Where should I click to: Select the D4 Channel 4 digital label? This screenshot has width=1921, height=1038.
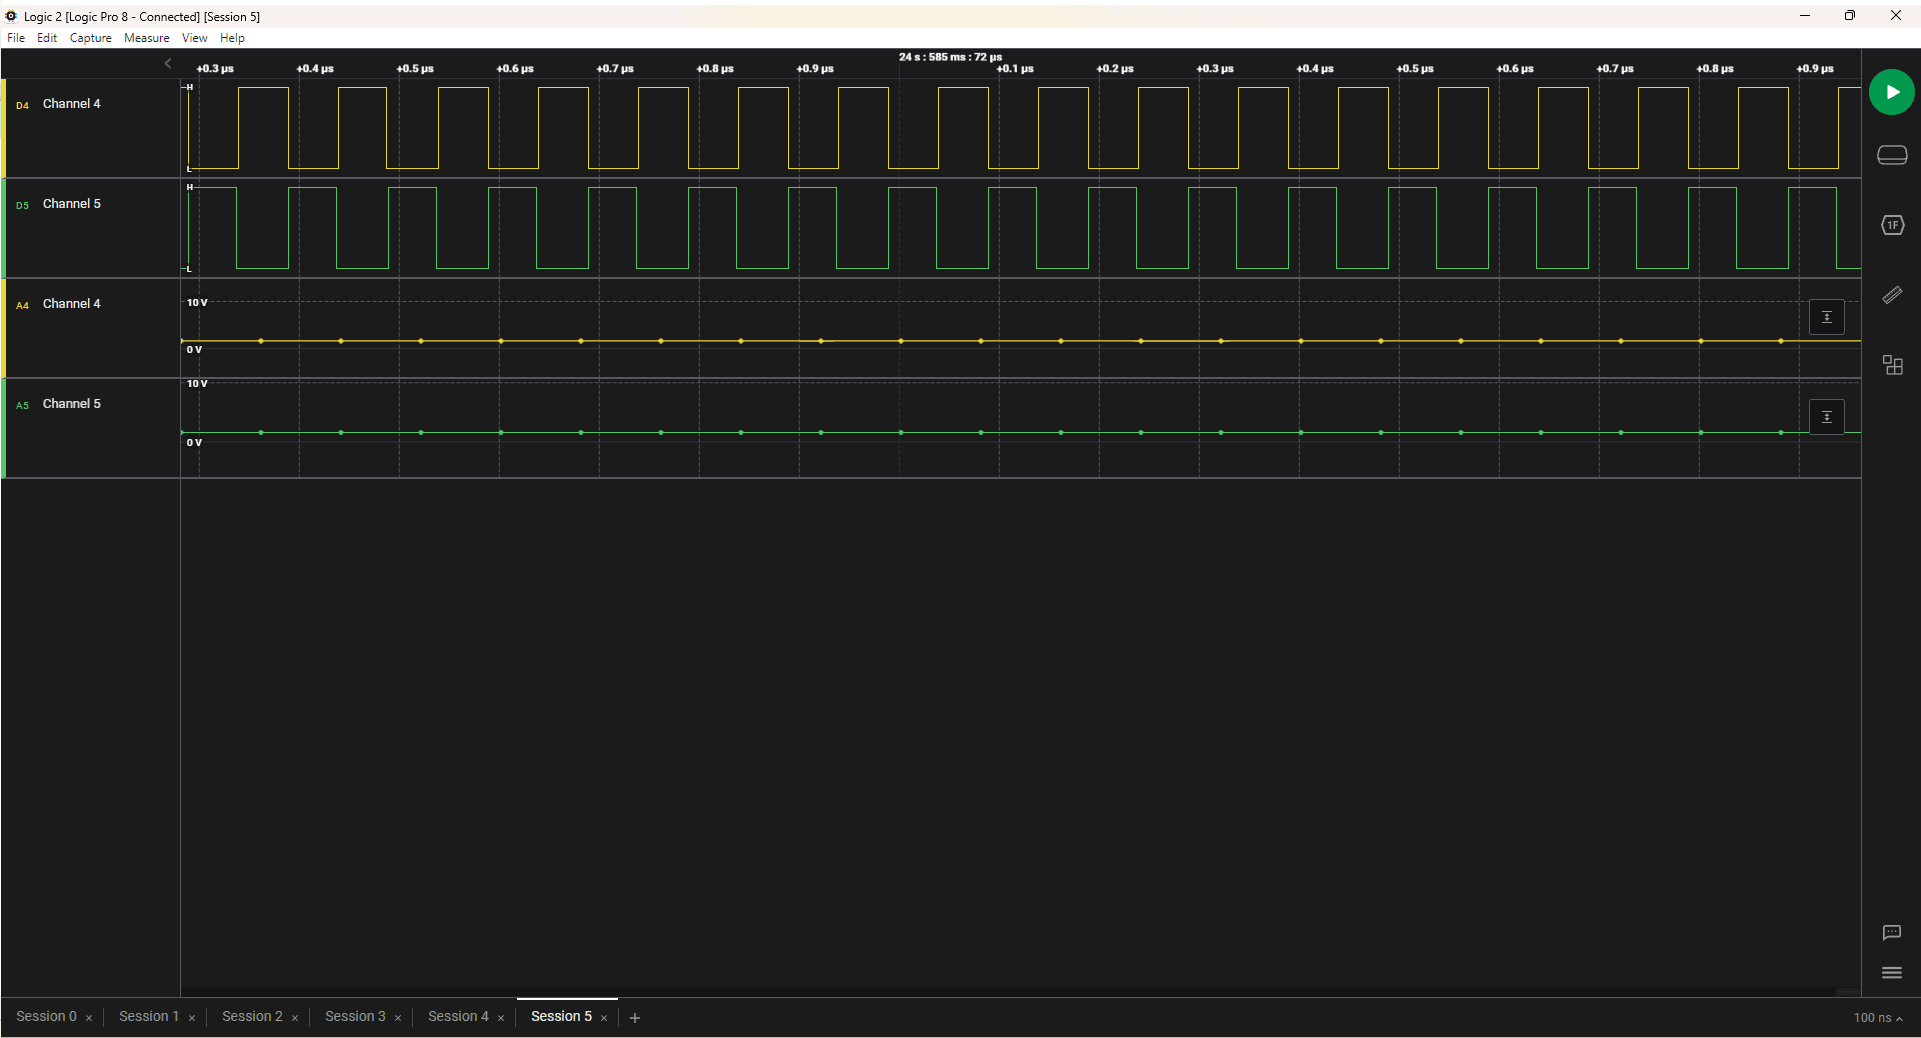(x=71, y=104)
